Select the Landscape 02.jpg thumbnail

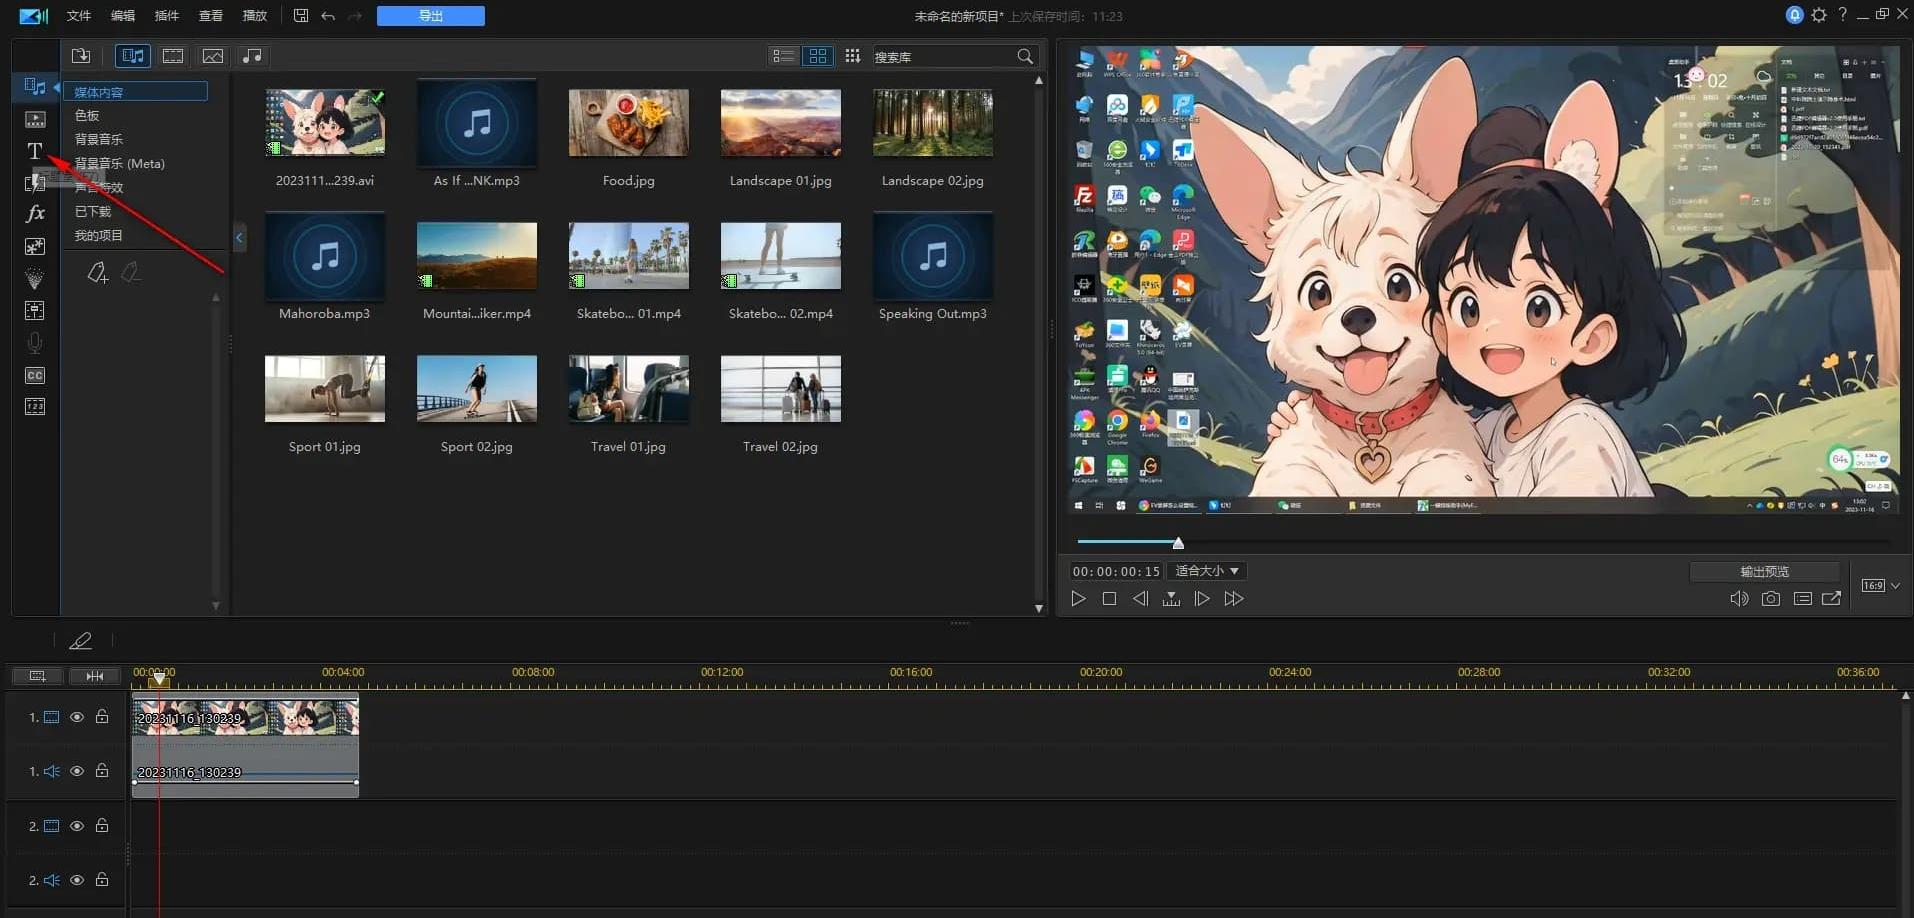tap(933, 123)
